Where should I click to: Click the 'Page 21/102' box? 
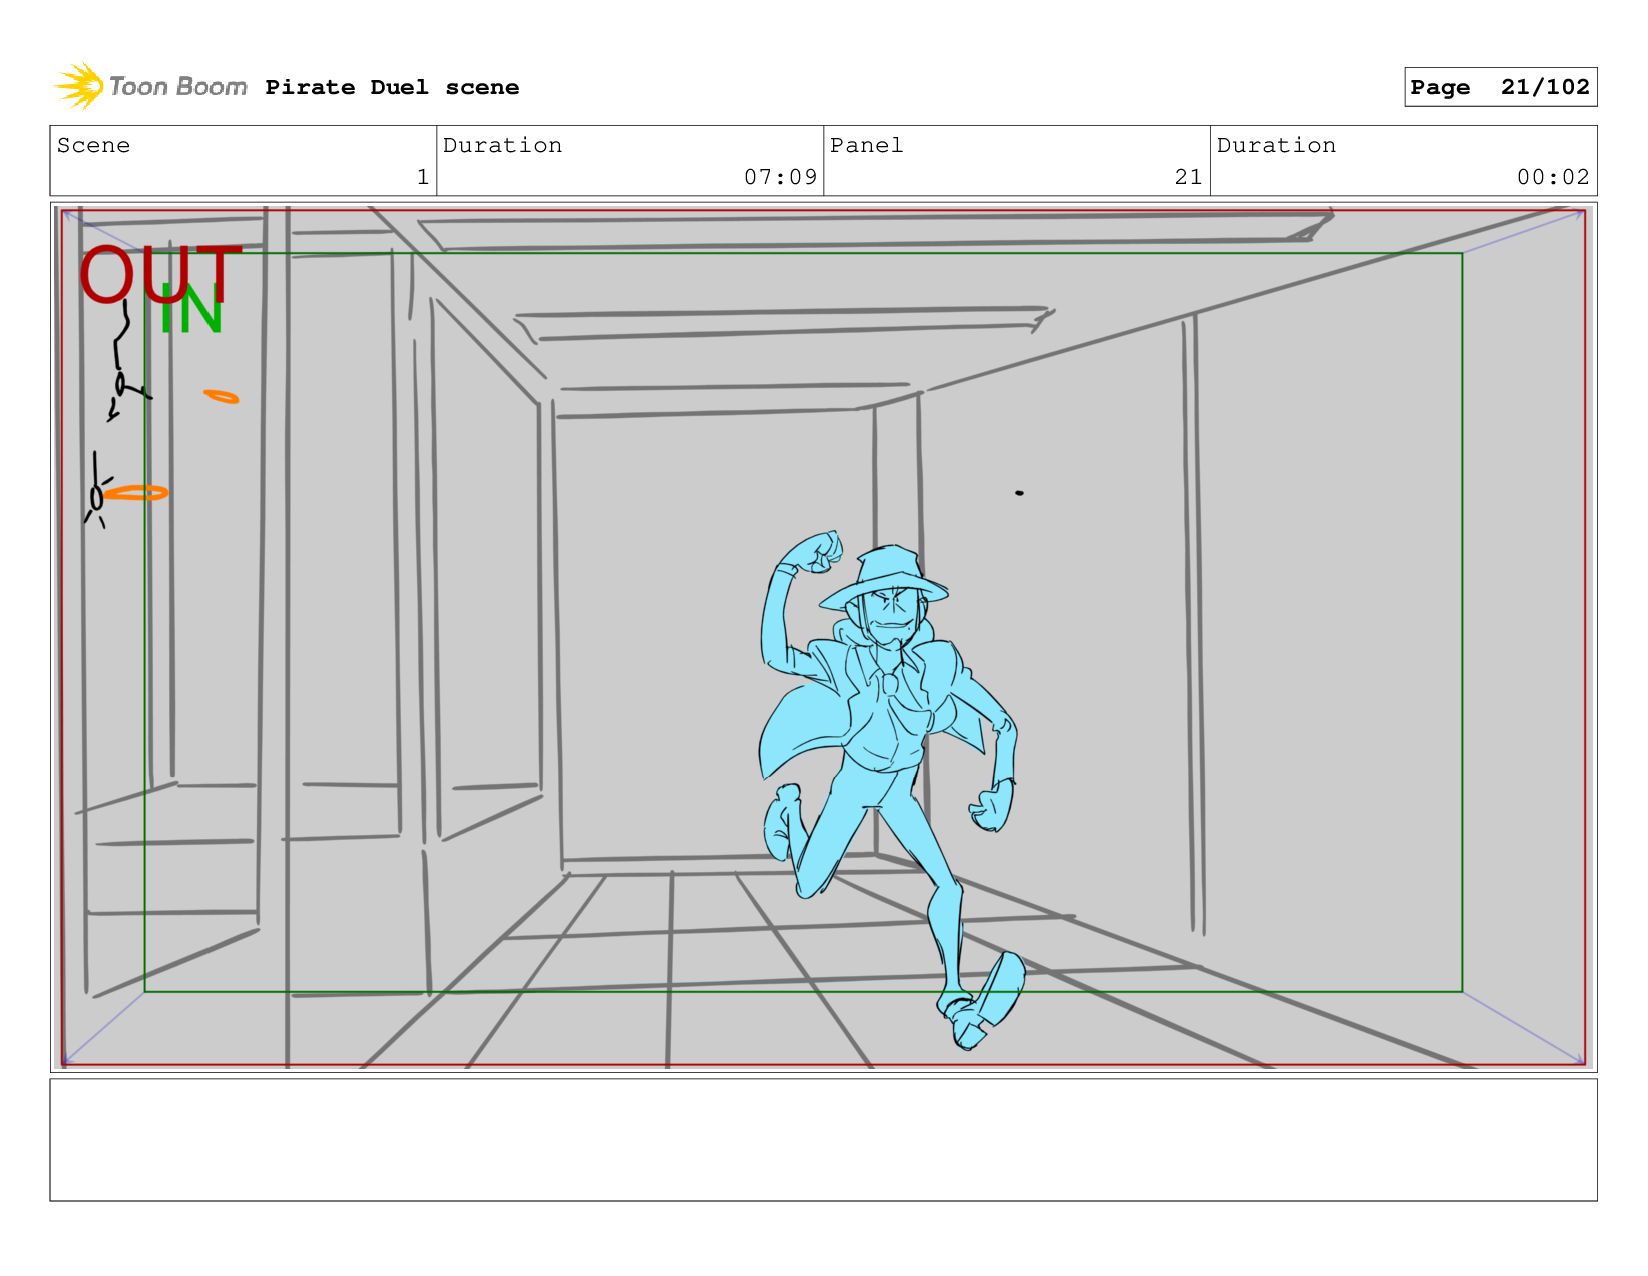click(x=1500, y=87)
